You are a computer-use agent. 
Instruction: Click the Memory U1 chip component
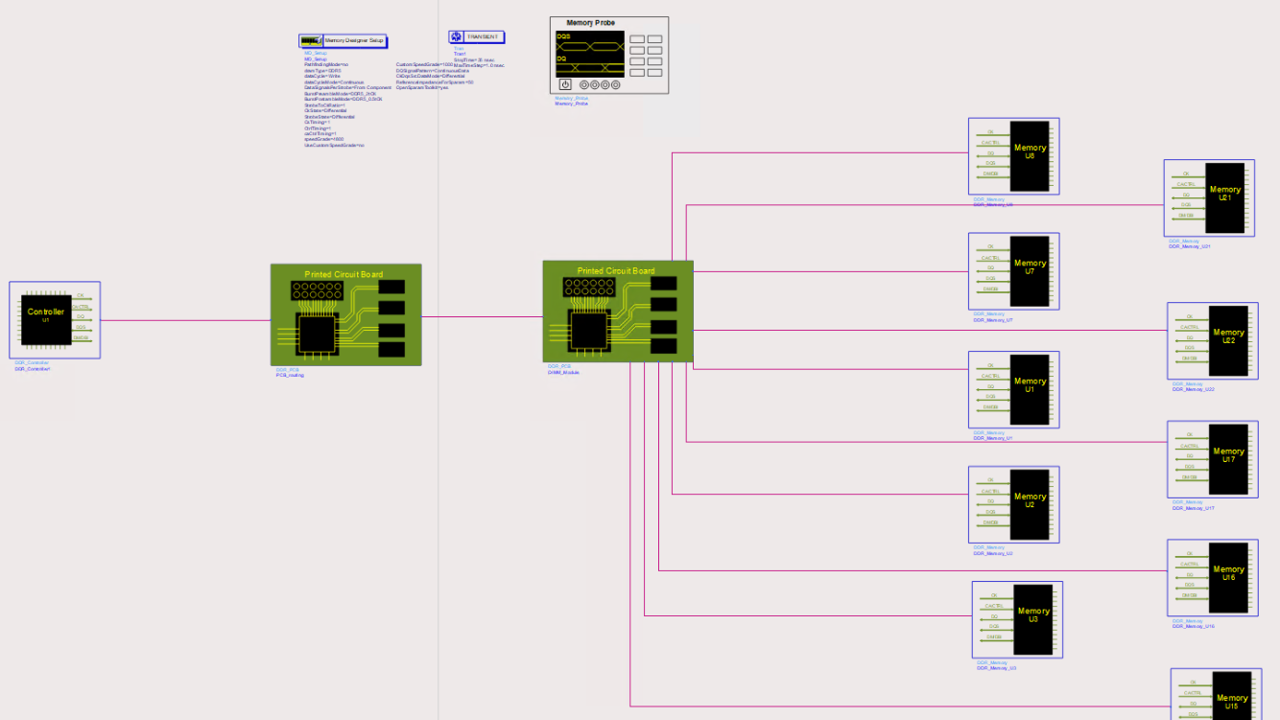tap(1029, 389)
